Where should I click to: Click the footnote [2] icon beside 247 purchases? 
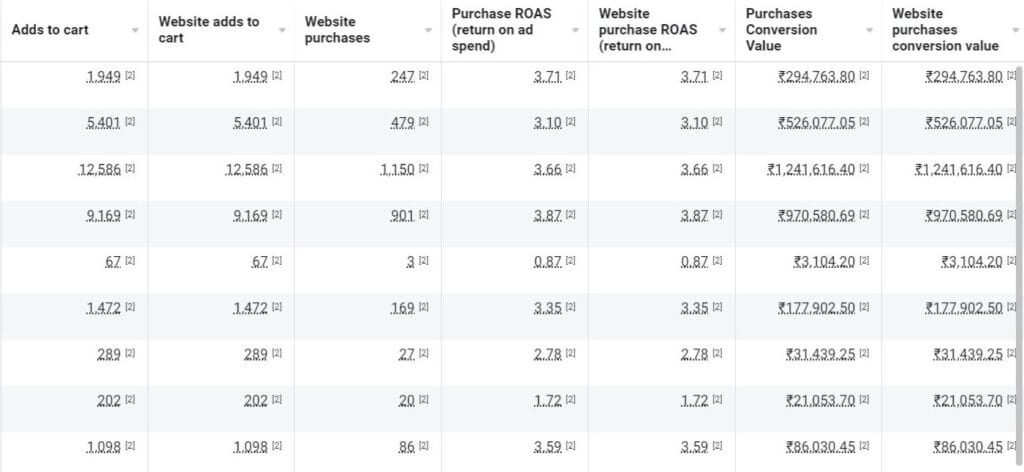tap(424, 76)
